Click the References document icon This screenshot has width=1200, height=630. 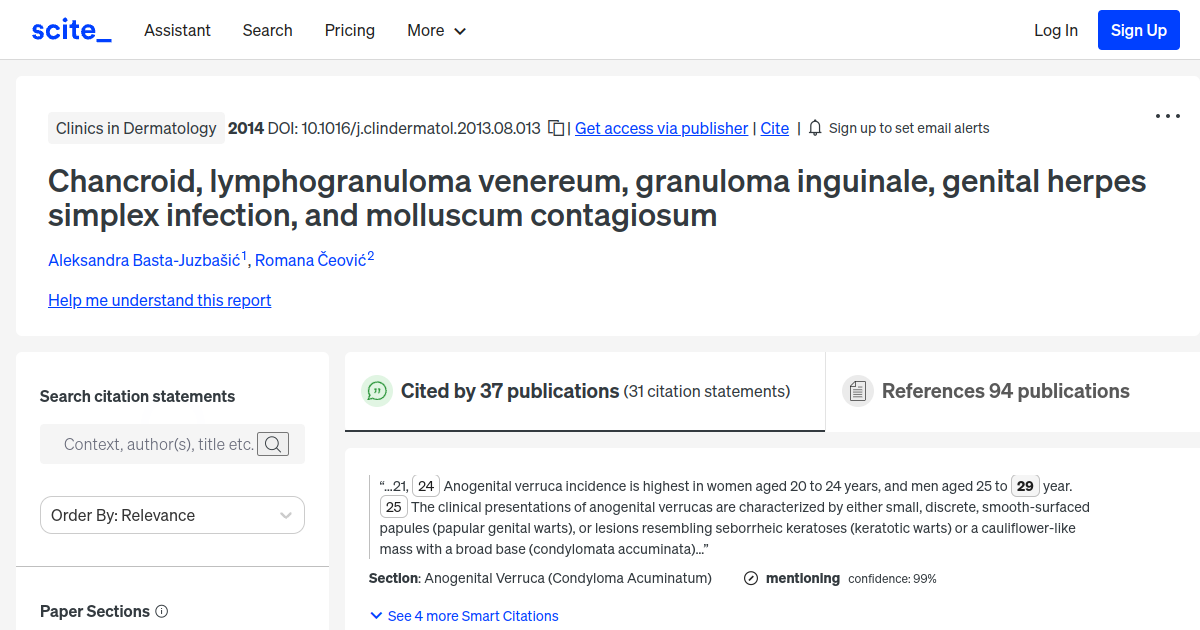tap(858, 390)
